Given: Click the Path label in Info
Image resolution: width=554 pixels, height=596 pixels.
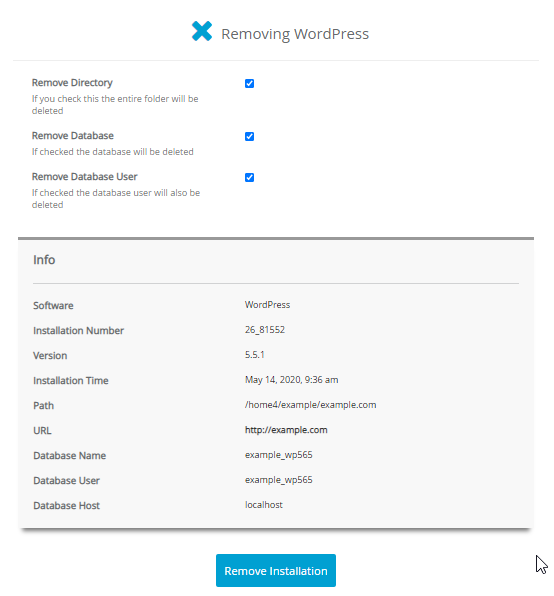Looking at the screenshot, I should coord(43,406).
